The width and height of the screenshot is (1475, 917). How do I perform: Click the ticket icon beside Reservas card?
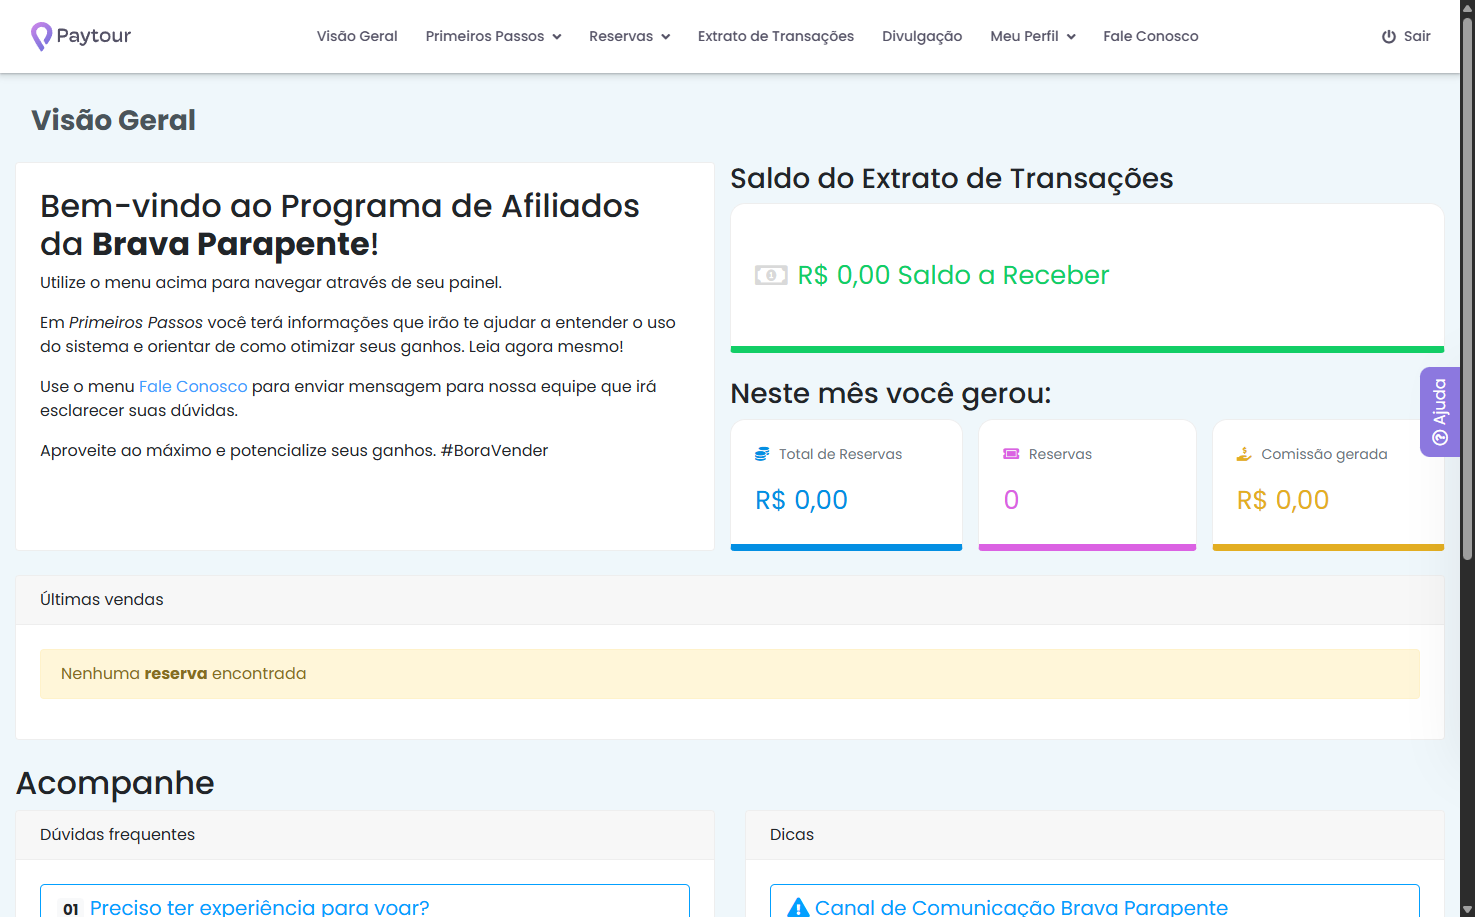tap(1011, 454)
